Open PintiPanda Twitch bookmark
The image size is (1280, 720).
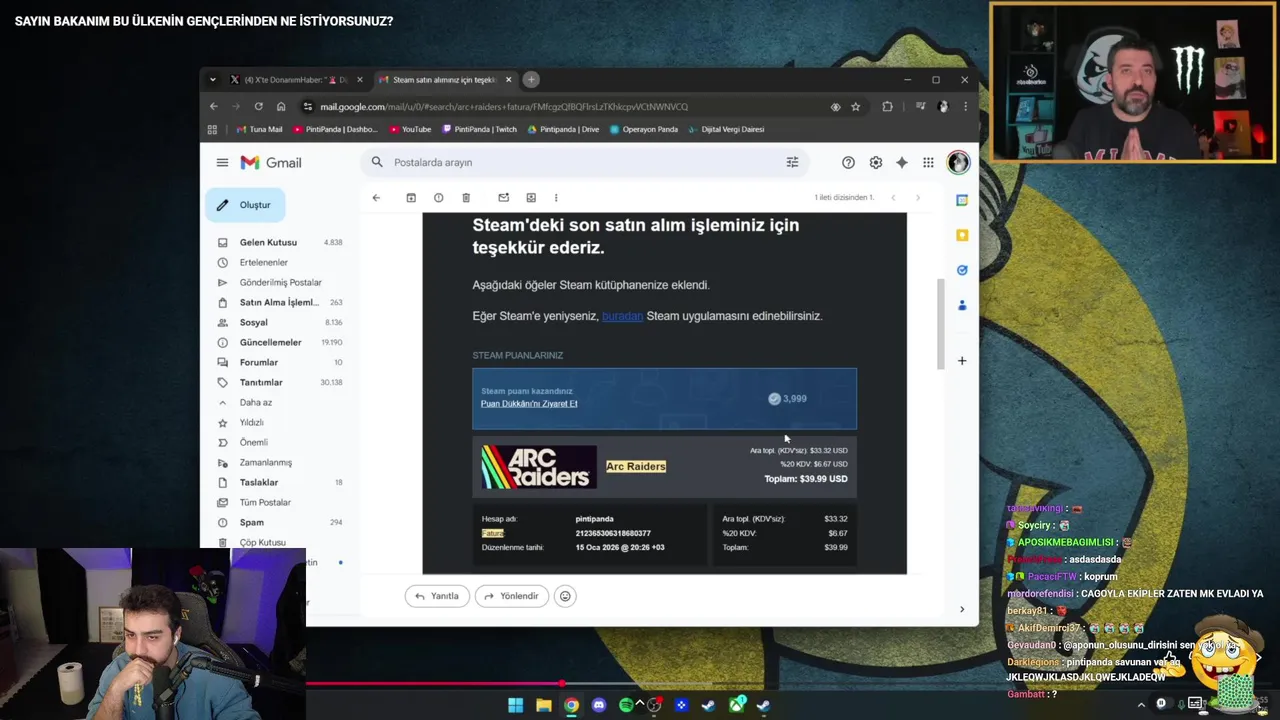[479, 129]
